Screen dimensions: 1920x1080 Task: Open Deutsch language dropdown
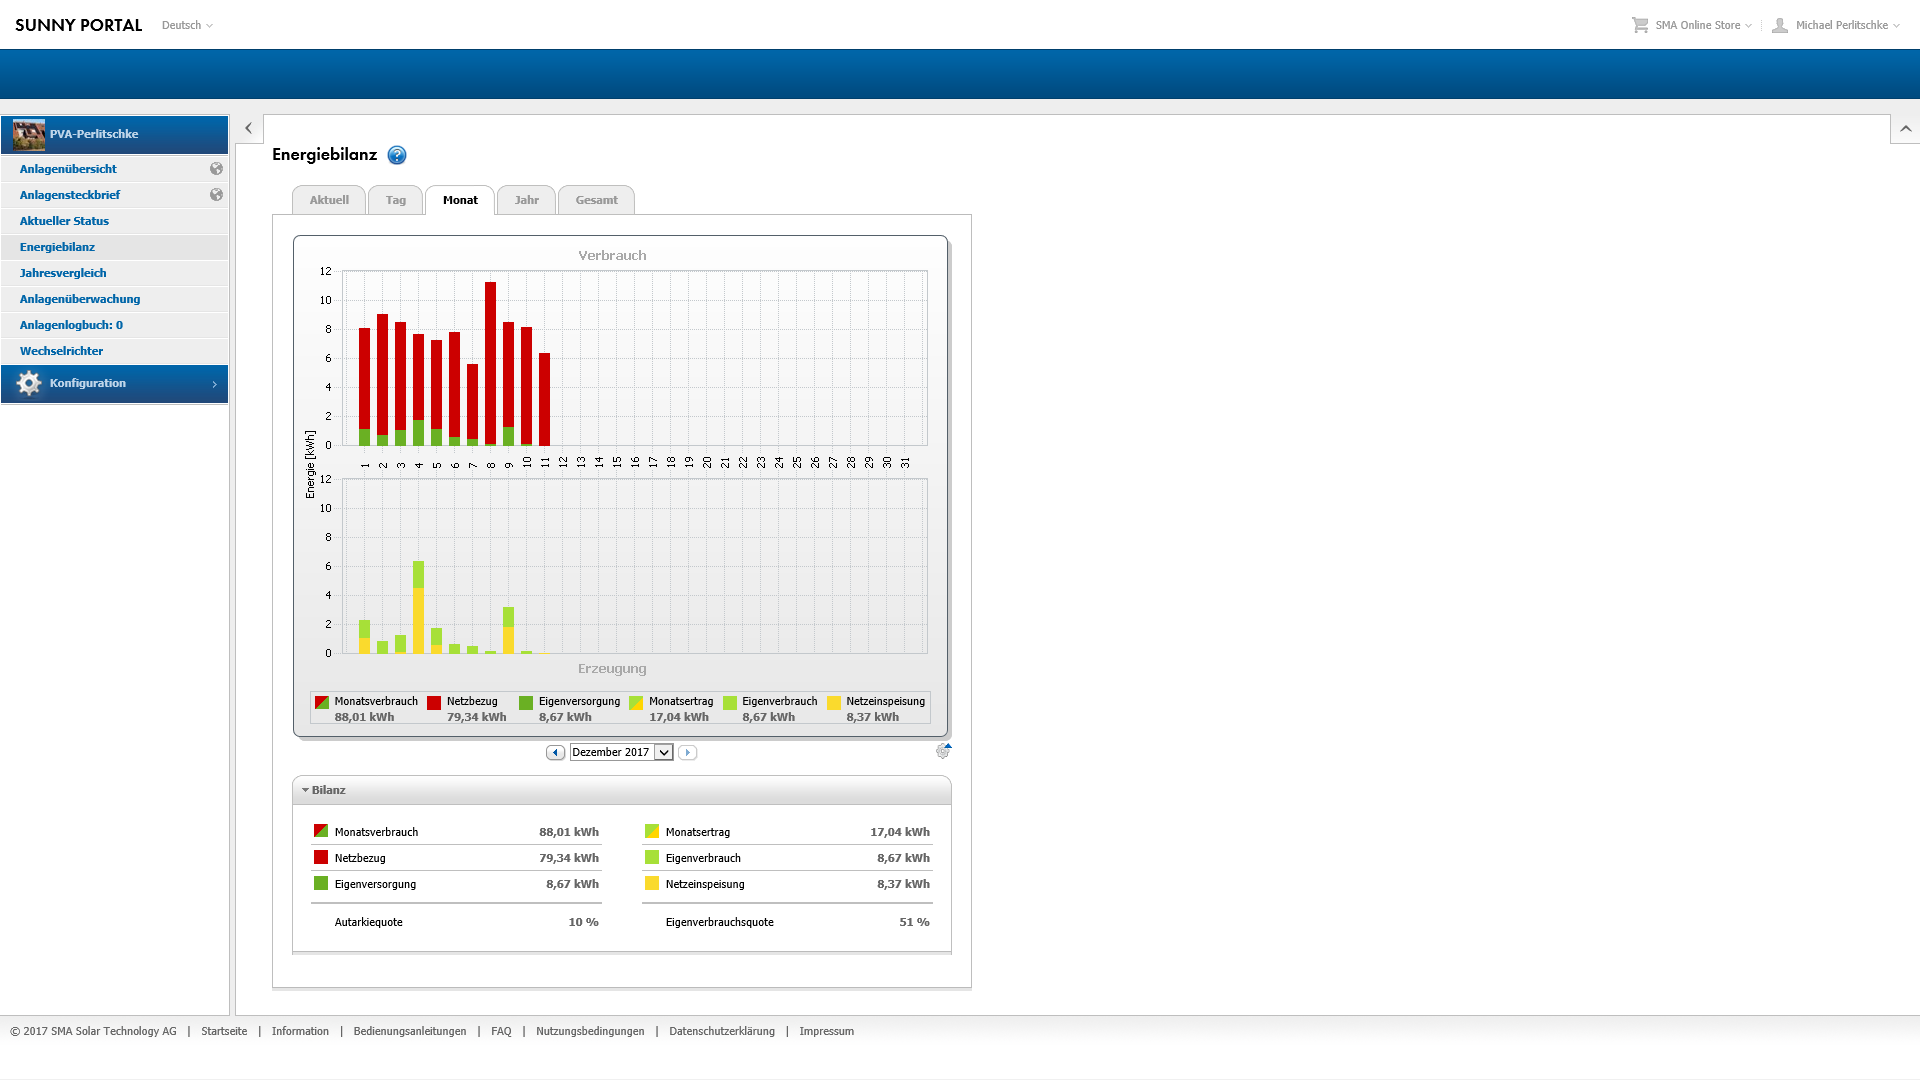pos(187,25)
